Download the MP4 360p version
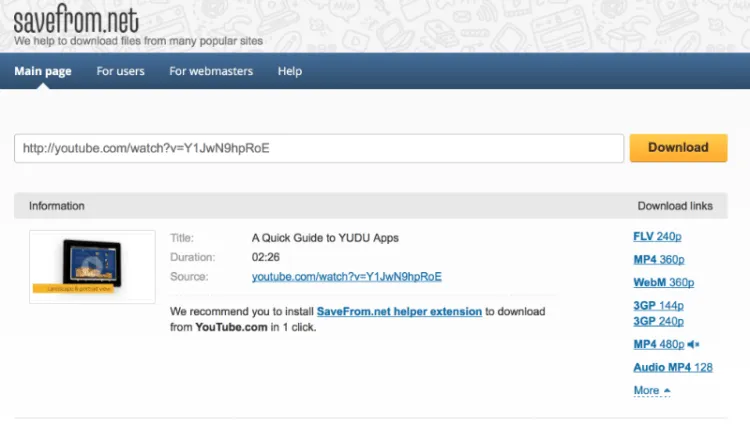Image resolution: width=750 pixels, height=441 pixels. [x=659, y=259]
